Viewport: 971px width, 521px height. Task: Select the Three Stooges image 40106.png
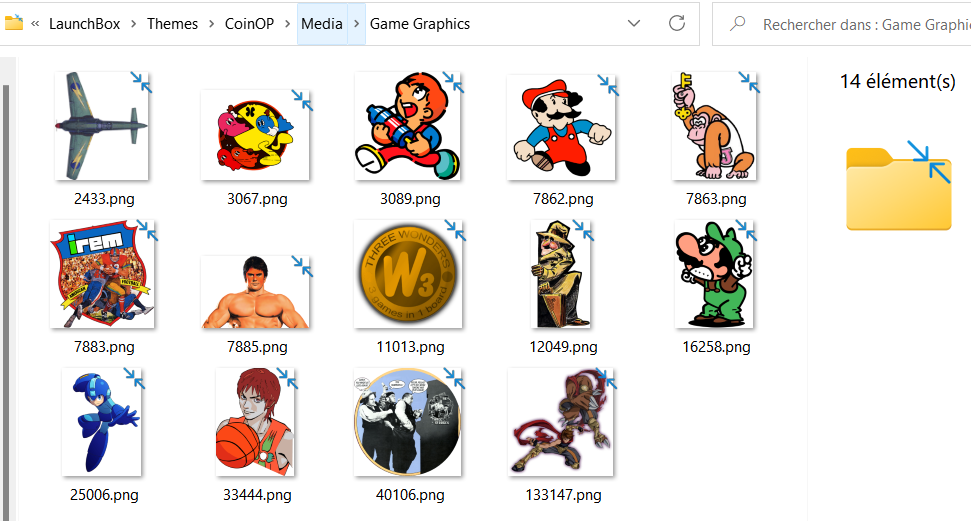click(x=408, y=422)
